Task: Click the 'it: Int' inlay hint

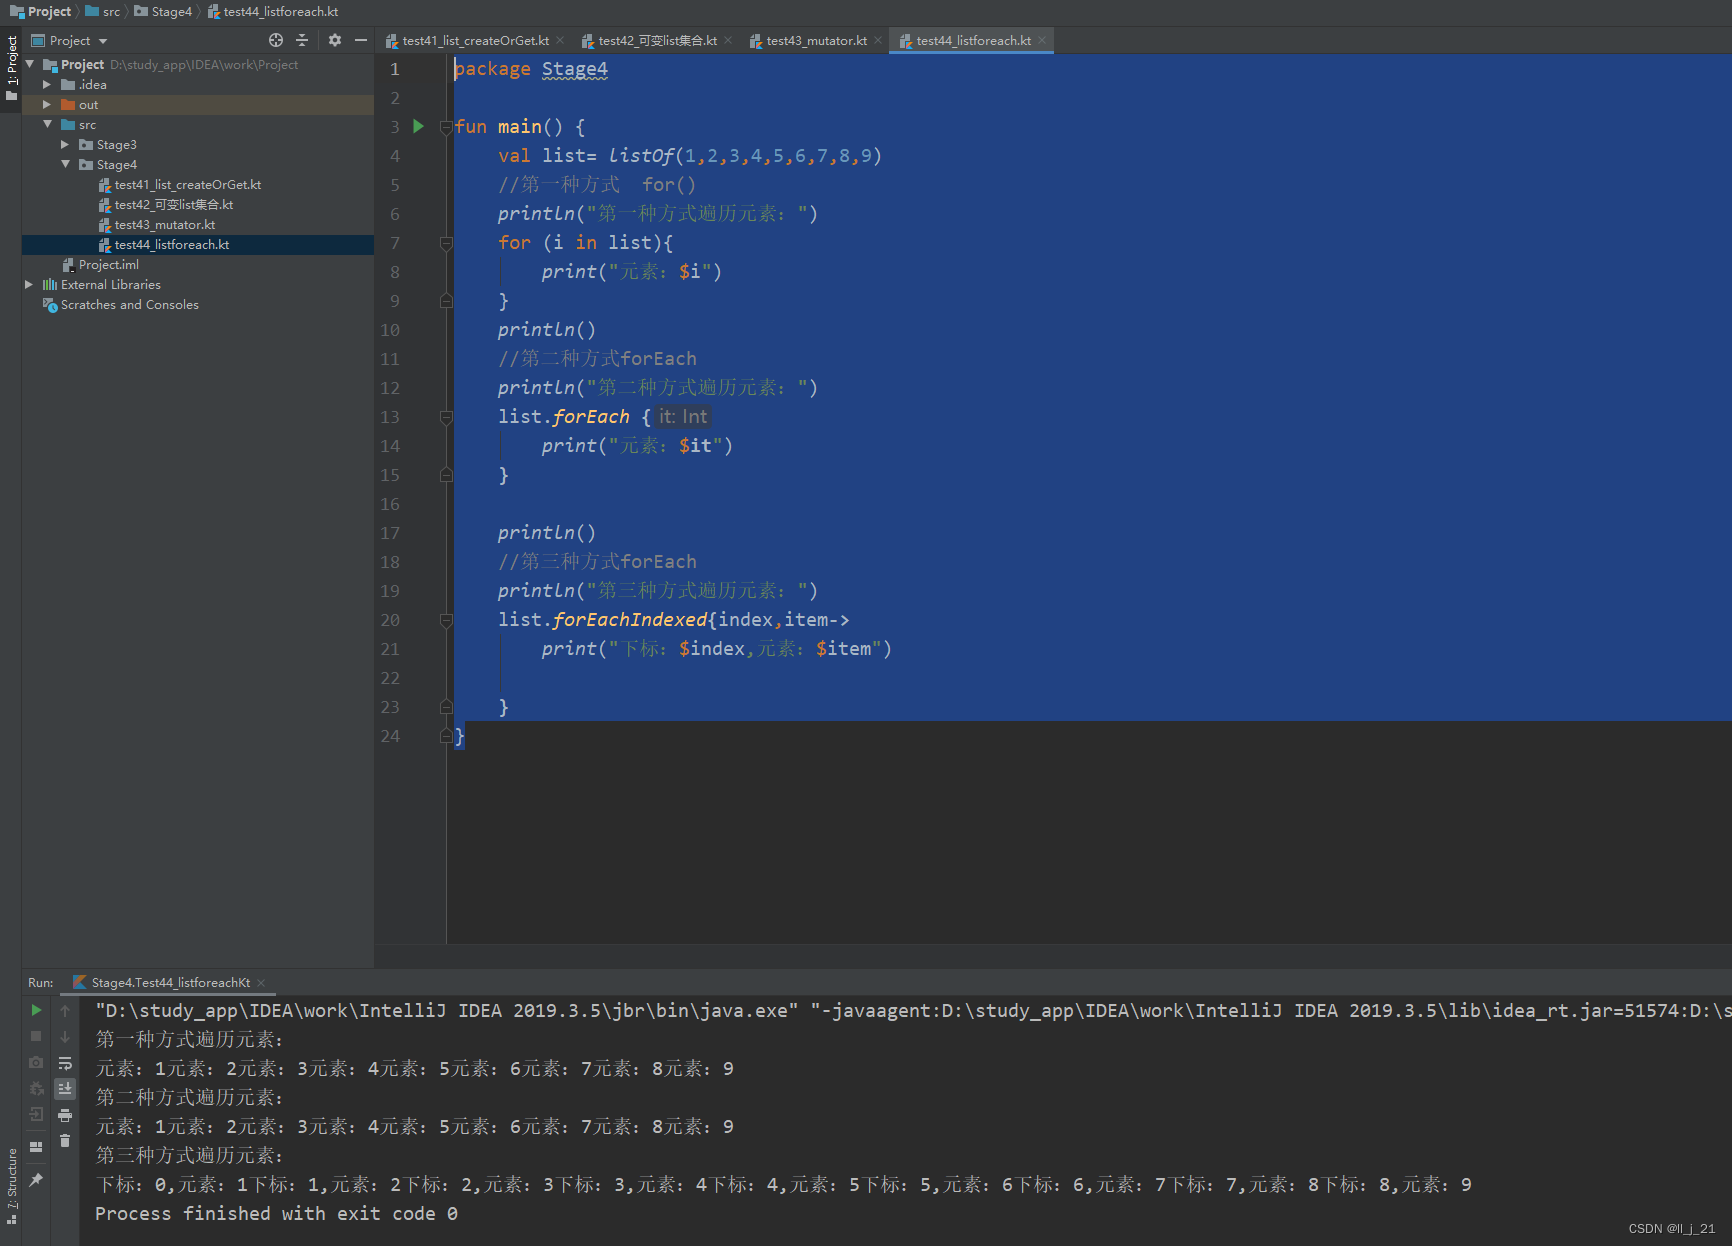Action: (683, 417)
